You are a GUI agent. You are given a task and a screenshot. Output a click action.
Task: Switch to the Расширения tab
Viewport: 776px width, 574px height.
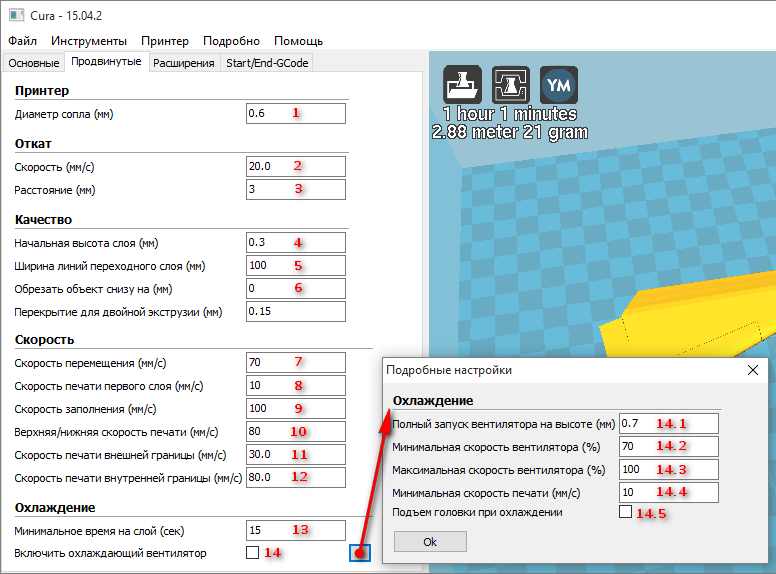(x=184, y=63)
